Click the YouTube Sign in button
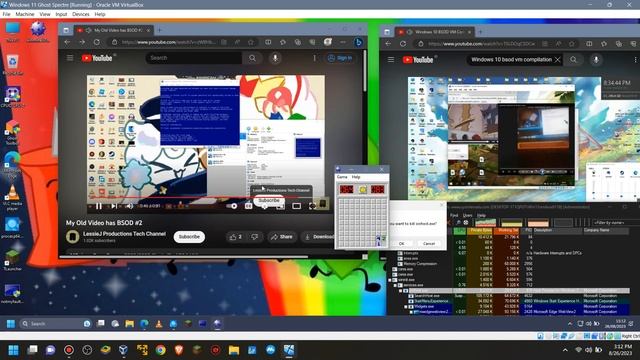Viewport: 640px width, 360px height. click(x=340, y=58)
